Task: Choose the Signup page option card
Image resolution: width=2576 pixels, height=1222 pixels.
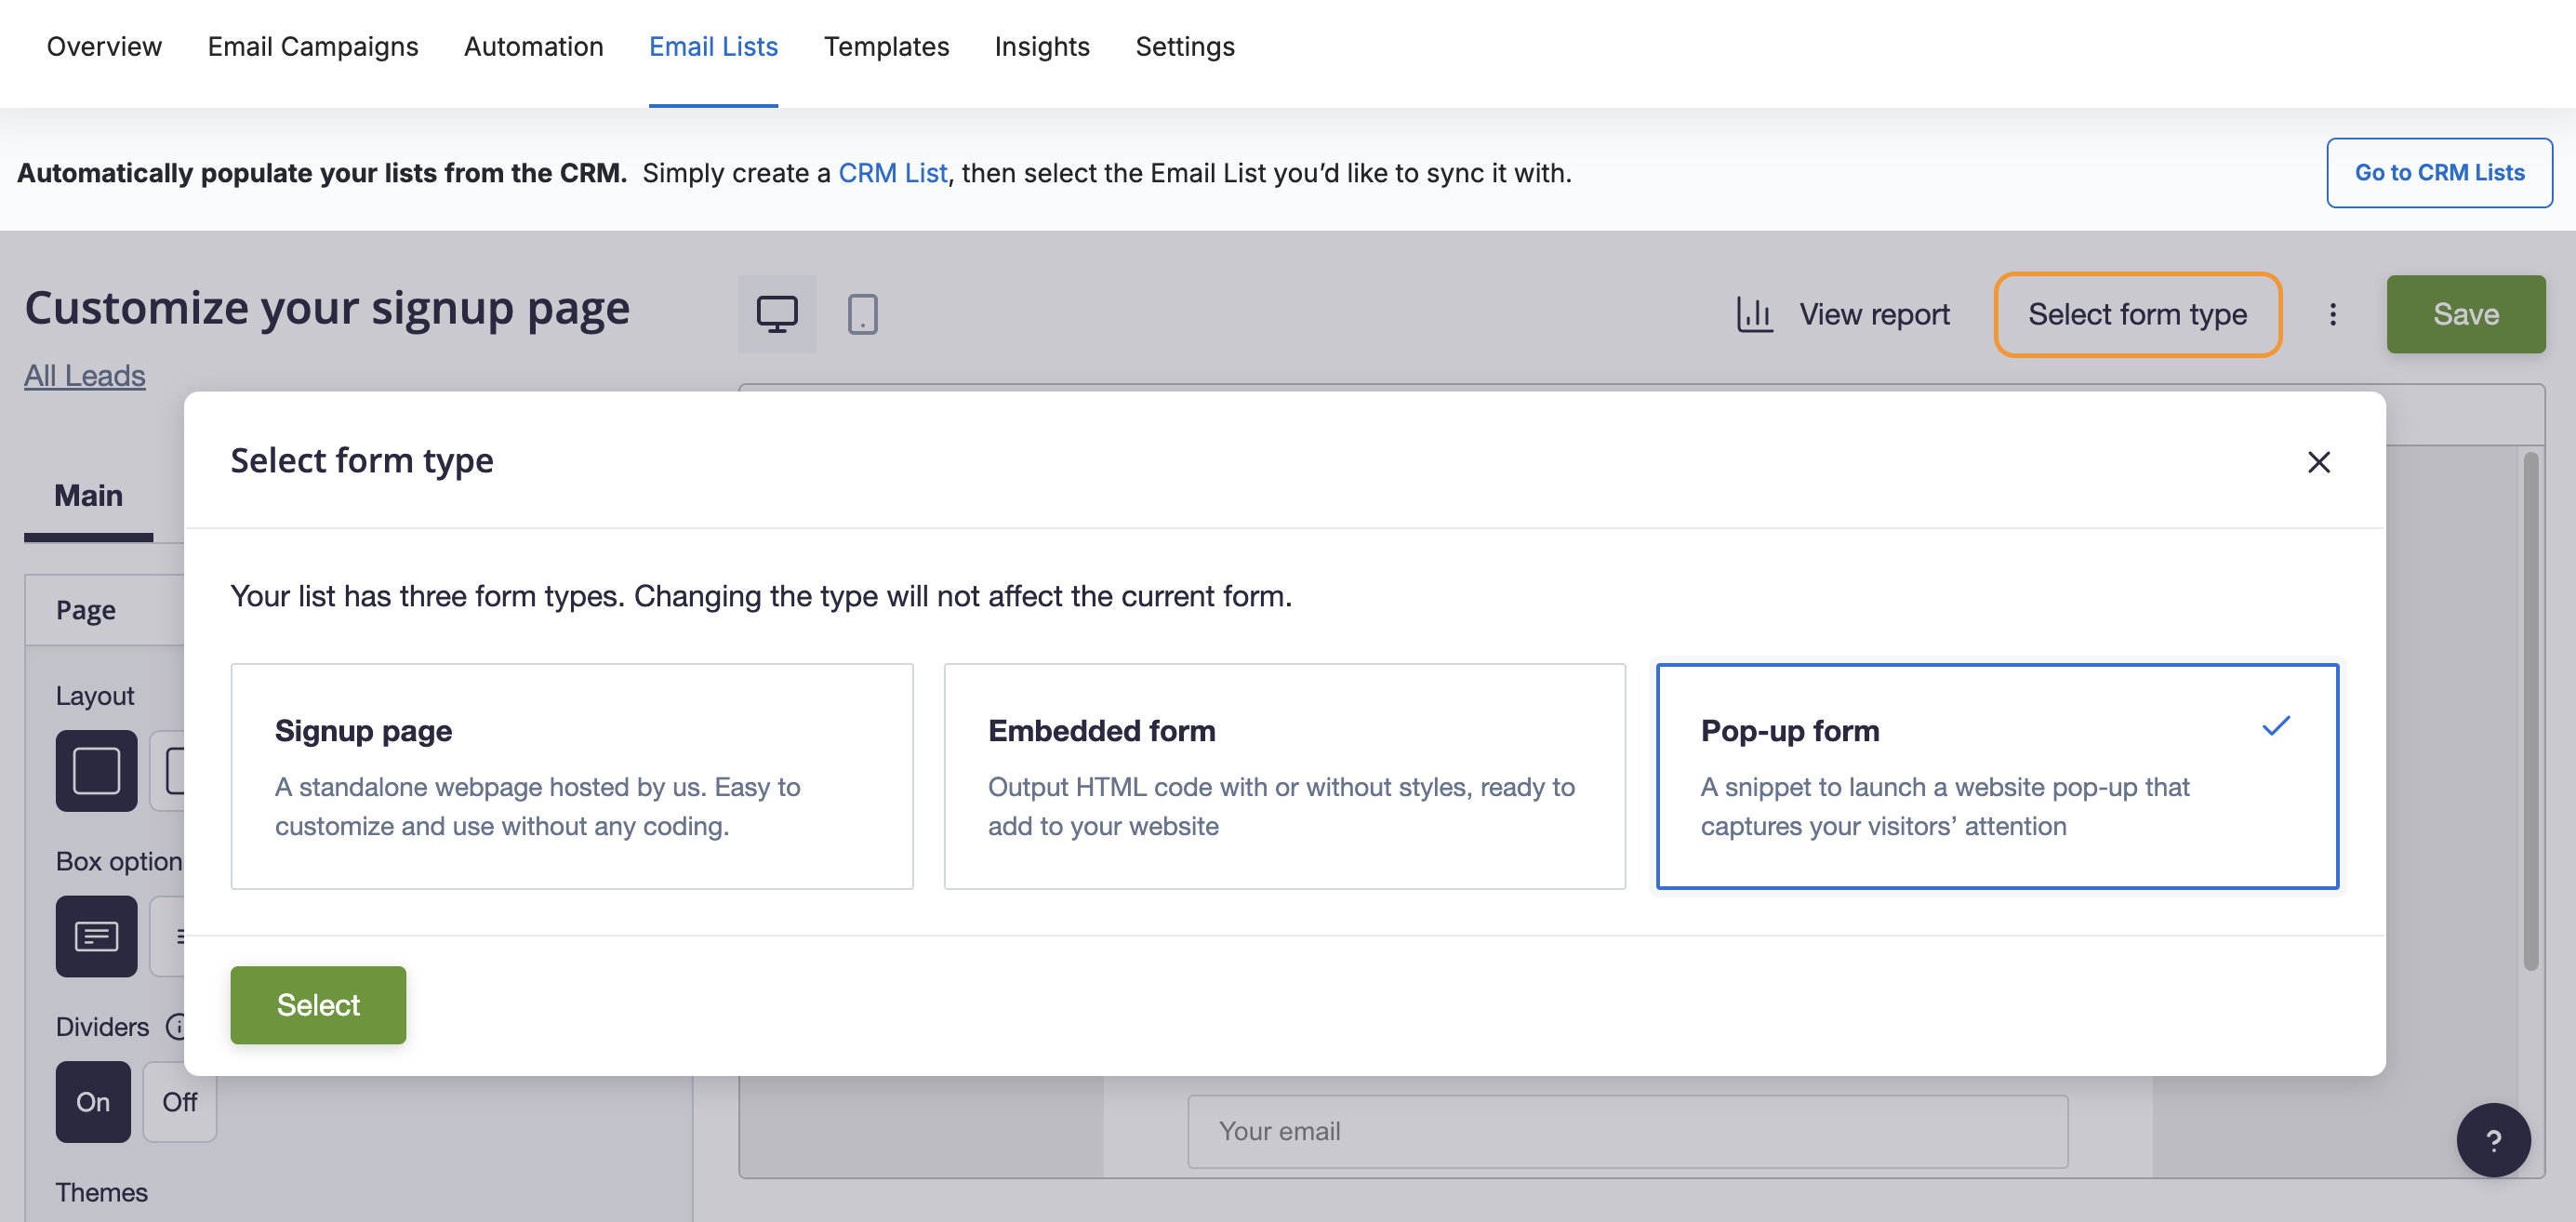Action: (571, 775)
